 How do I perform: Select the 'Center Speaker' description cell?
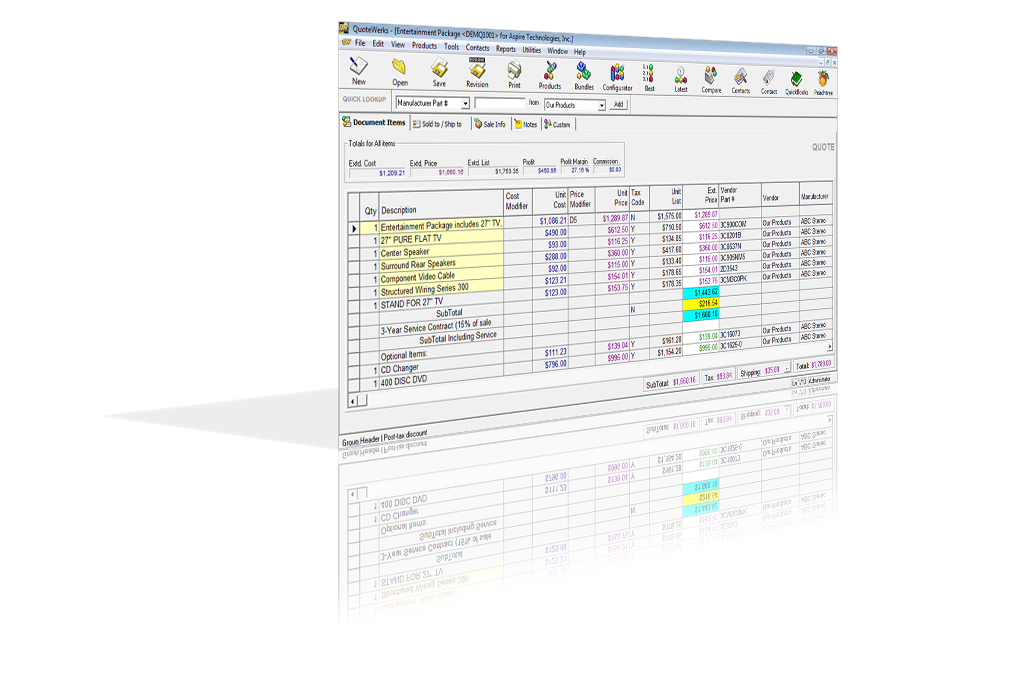pyautogui.click(x=441, y=250)
